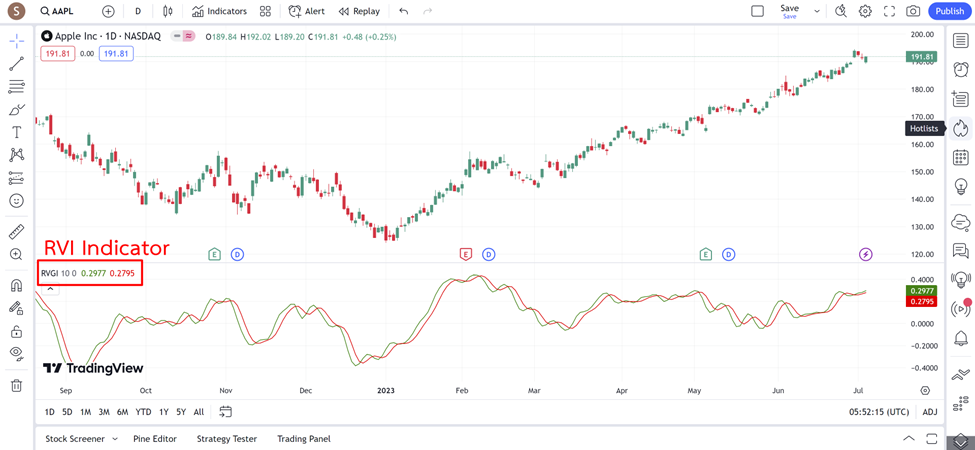Select the brush drawing tool

click(17, 109)
